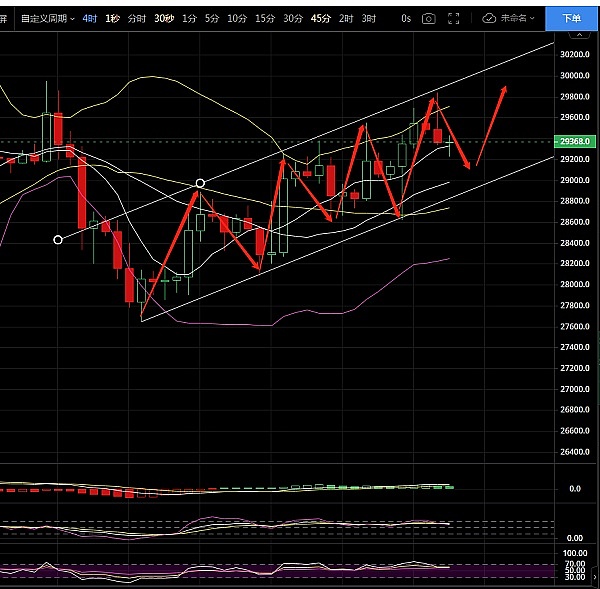
Task: Select the 4时 timeframe
Action: [x=90, y=18]
